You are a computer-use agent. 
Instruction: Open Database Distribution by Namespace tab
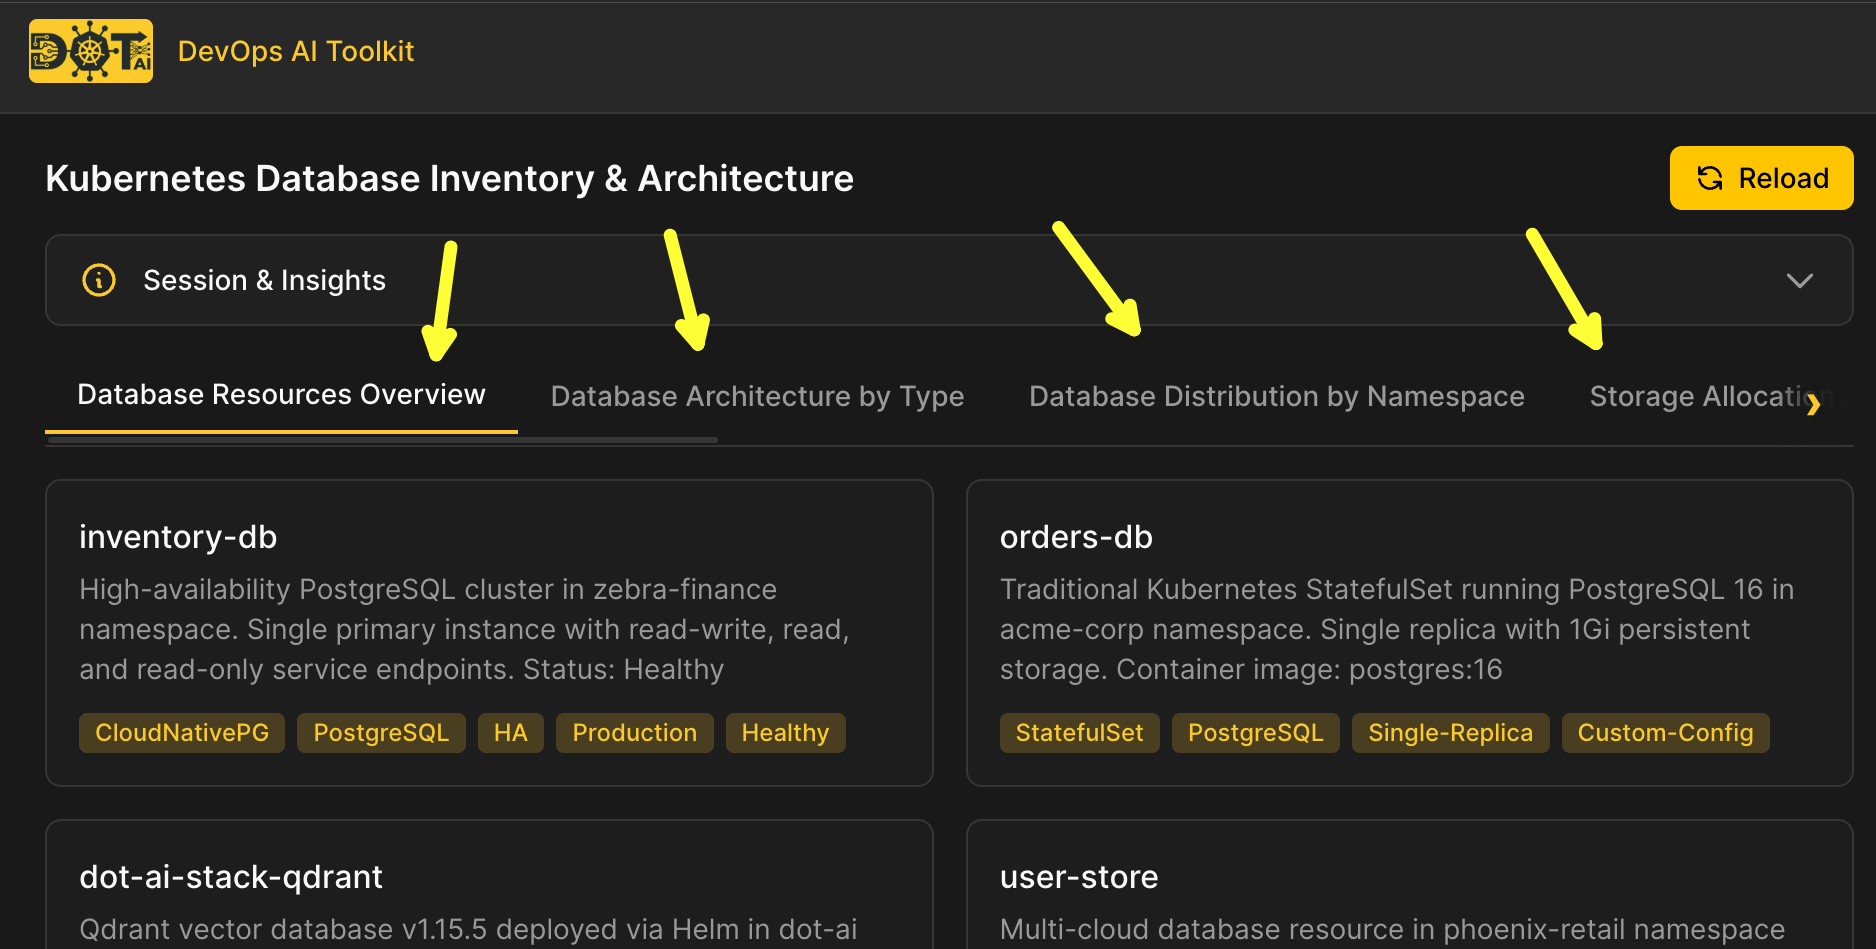click(x=1276, y=397)
